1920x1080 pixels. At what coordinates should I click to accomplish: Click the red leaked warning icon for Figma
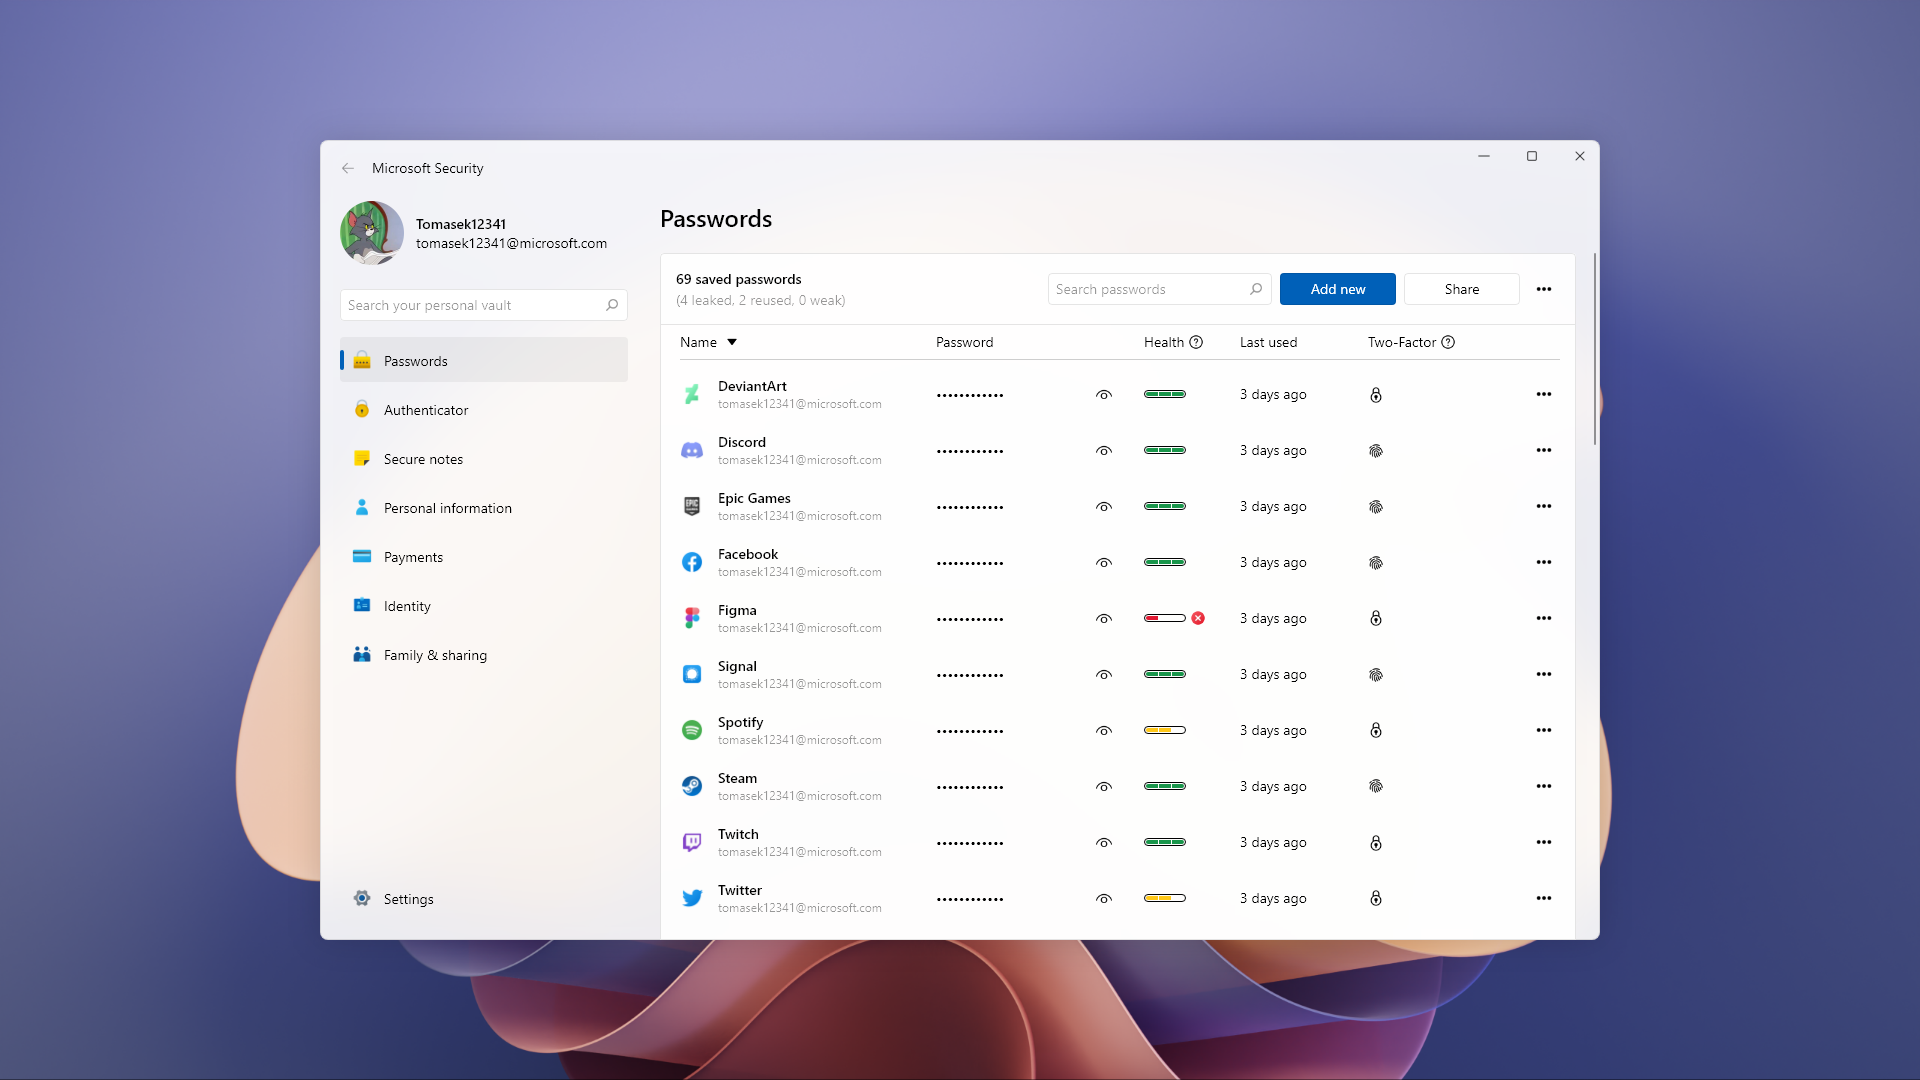click(x=1198, y=618)
